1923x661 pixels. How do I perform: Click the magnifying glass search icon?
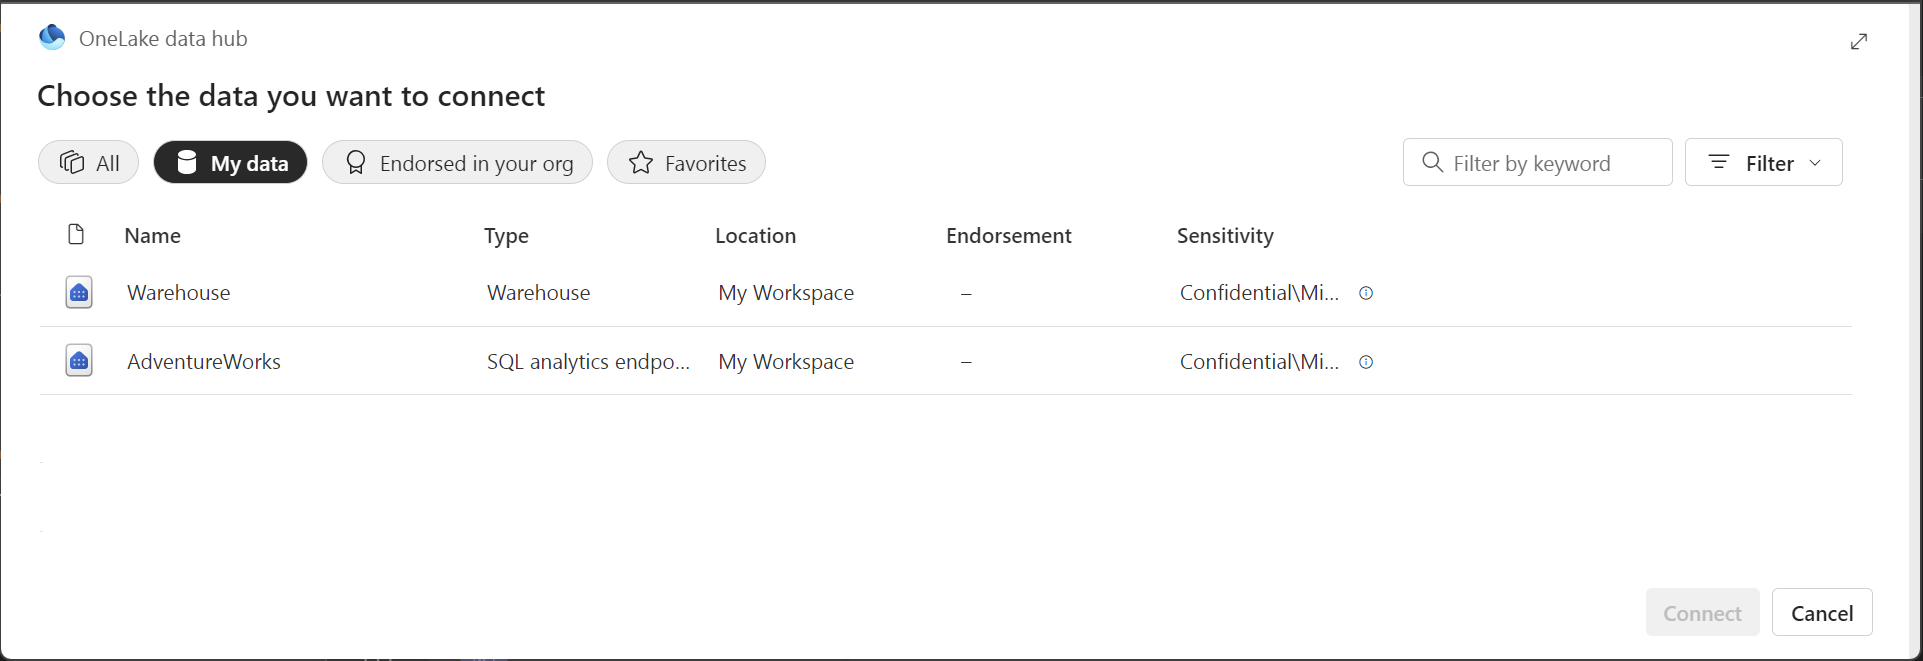pyautogui.click(x=1432, y=162)
